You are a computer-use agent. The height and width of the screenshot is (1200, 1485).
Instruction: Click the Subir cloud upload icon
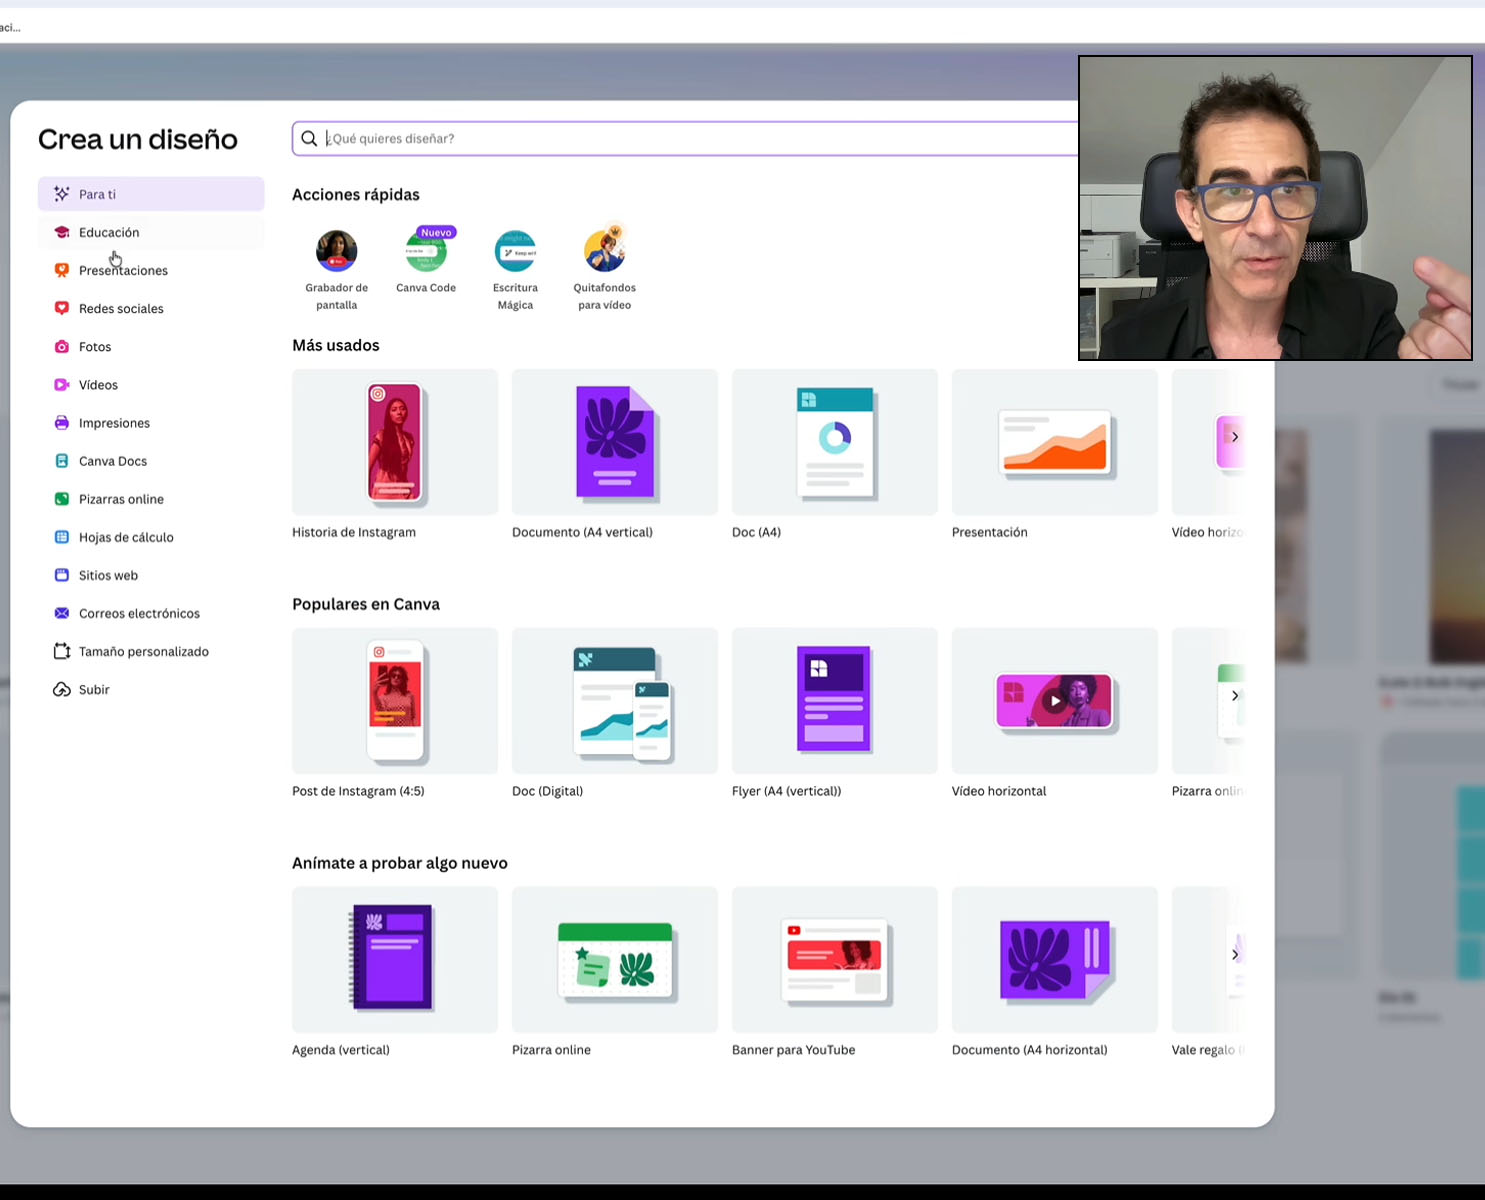61,689
